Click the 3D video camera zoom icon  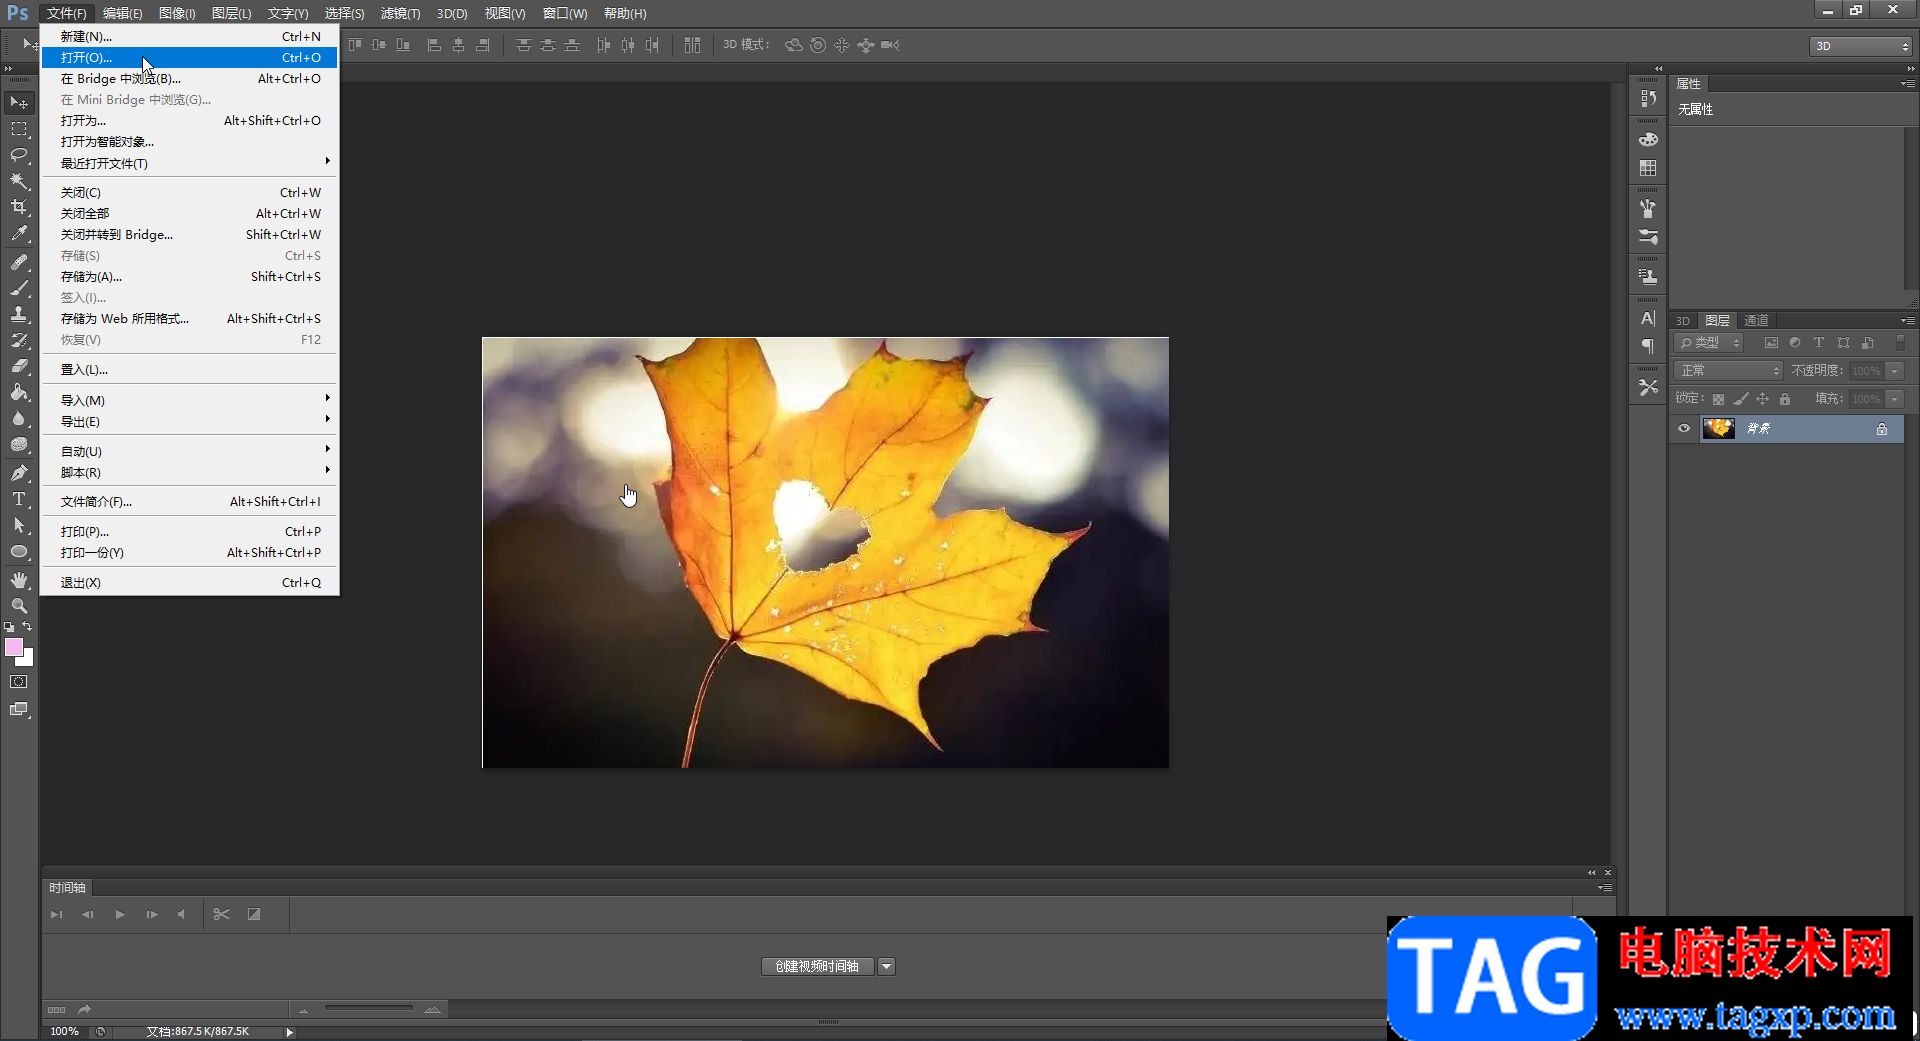pyautogui.click(x=890, y=45)
